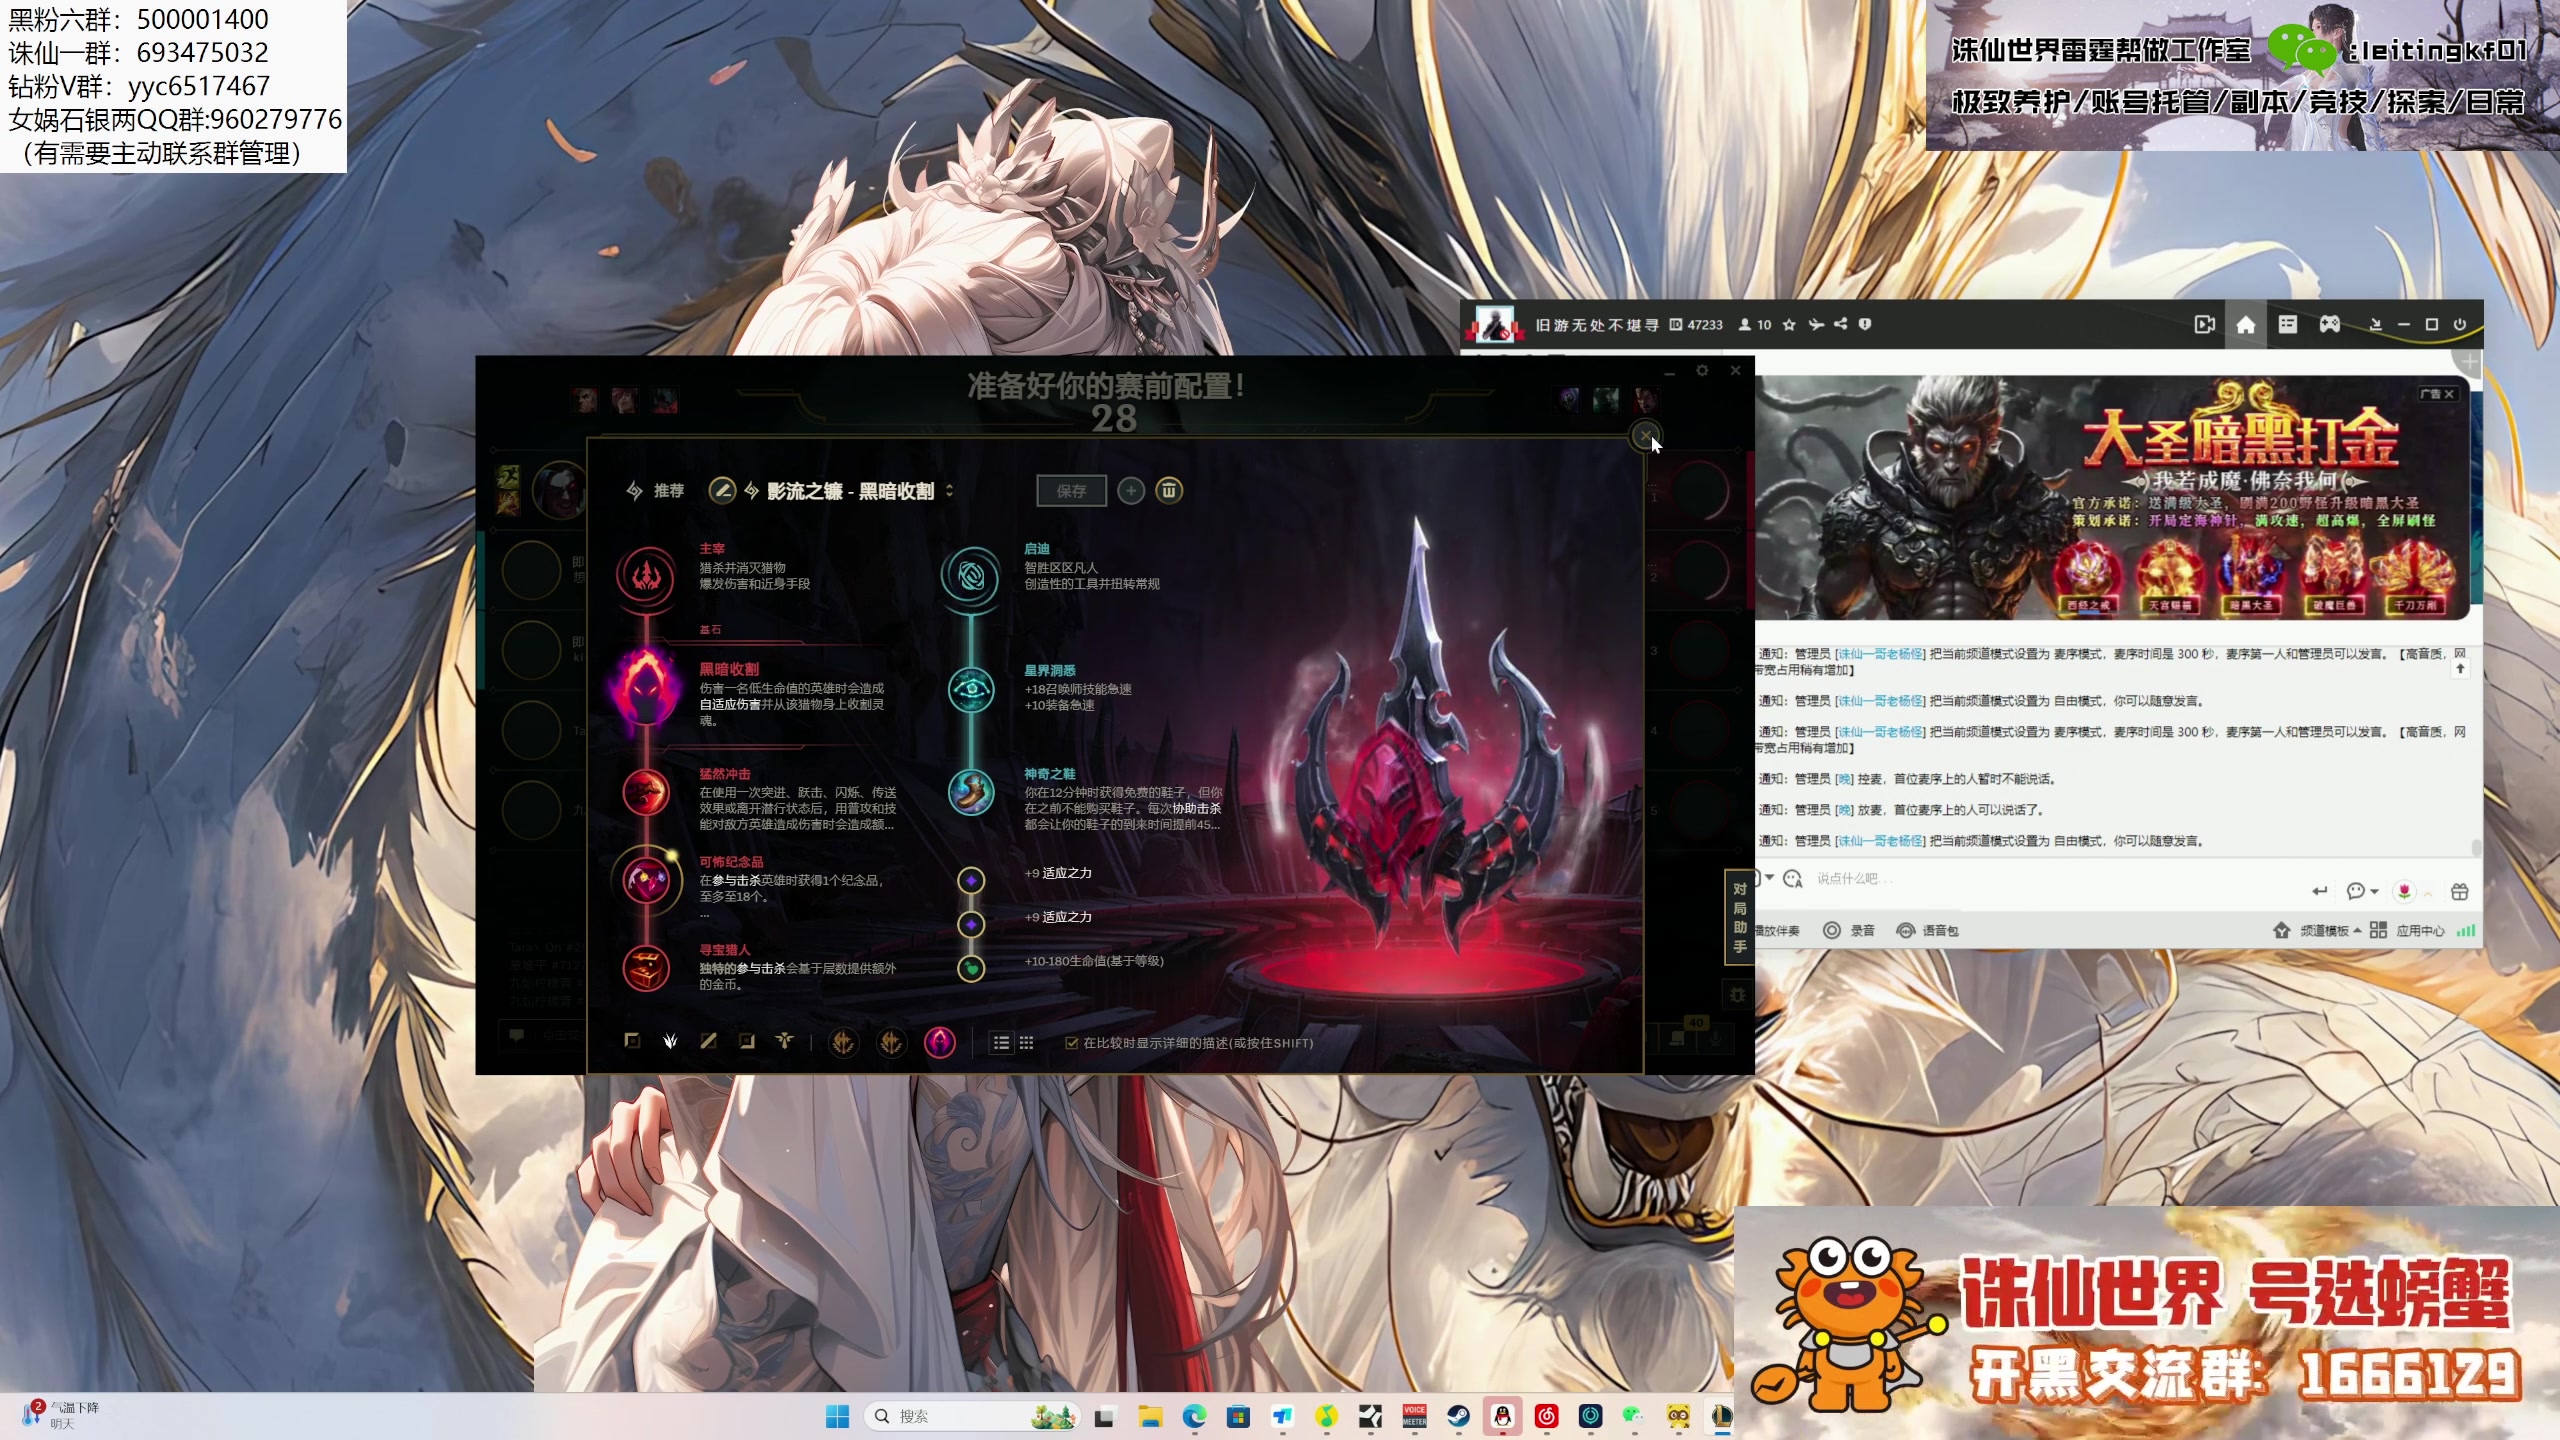
Task: Click the collapse arrow icon in YY title bar
Action: click(x=2376, y=325)
